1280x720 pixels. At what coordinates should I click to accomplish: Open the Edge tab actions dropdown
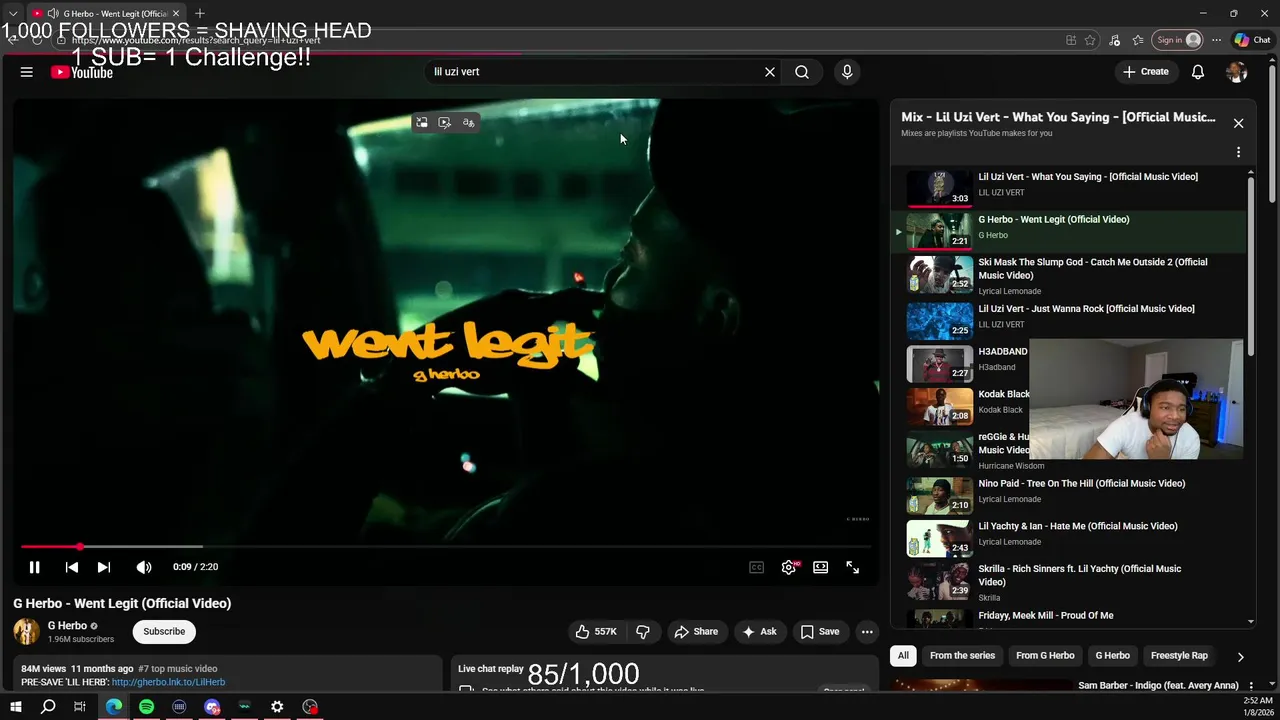[13, 13]
